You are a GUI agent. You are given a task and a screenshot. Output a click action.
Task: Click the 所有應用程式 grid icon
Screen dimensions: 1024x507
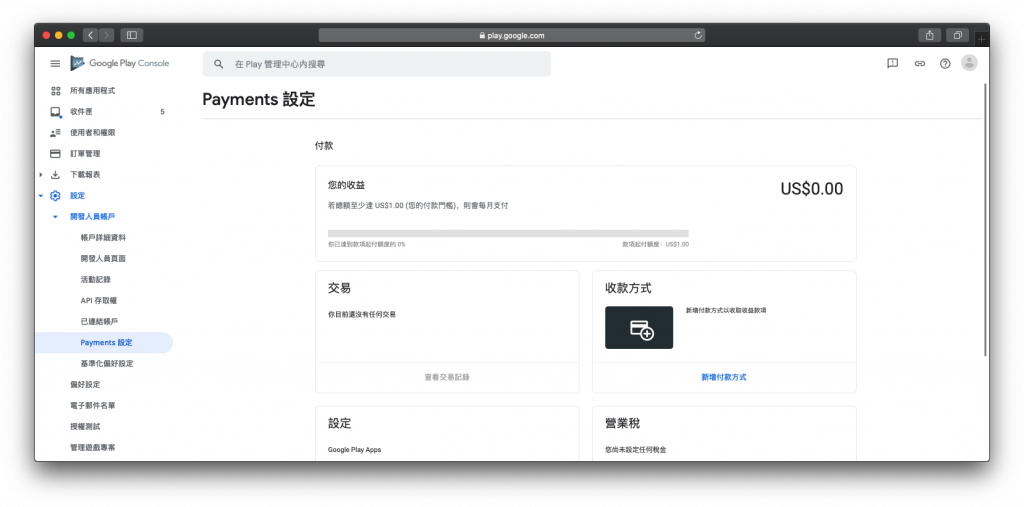(x=56, y=91)
